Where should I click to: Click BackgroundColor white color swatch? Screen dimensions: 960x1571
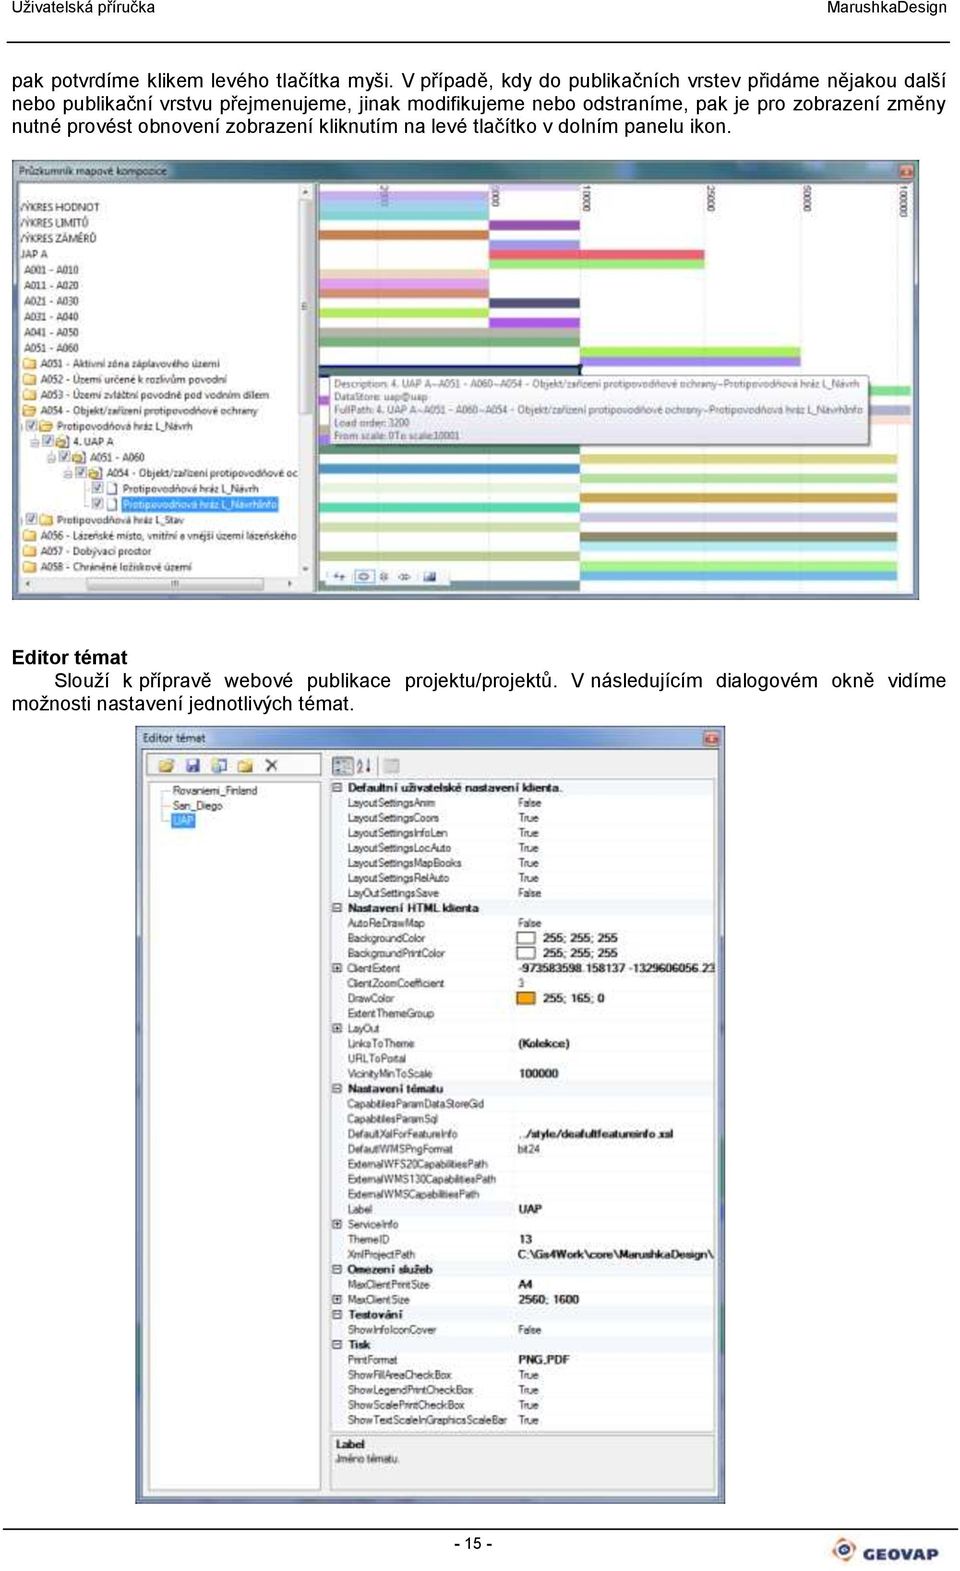(x=526, y=938)
